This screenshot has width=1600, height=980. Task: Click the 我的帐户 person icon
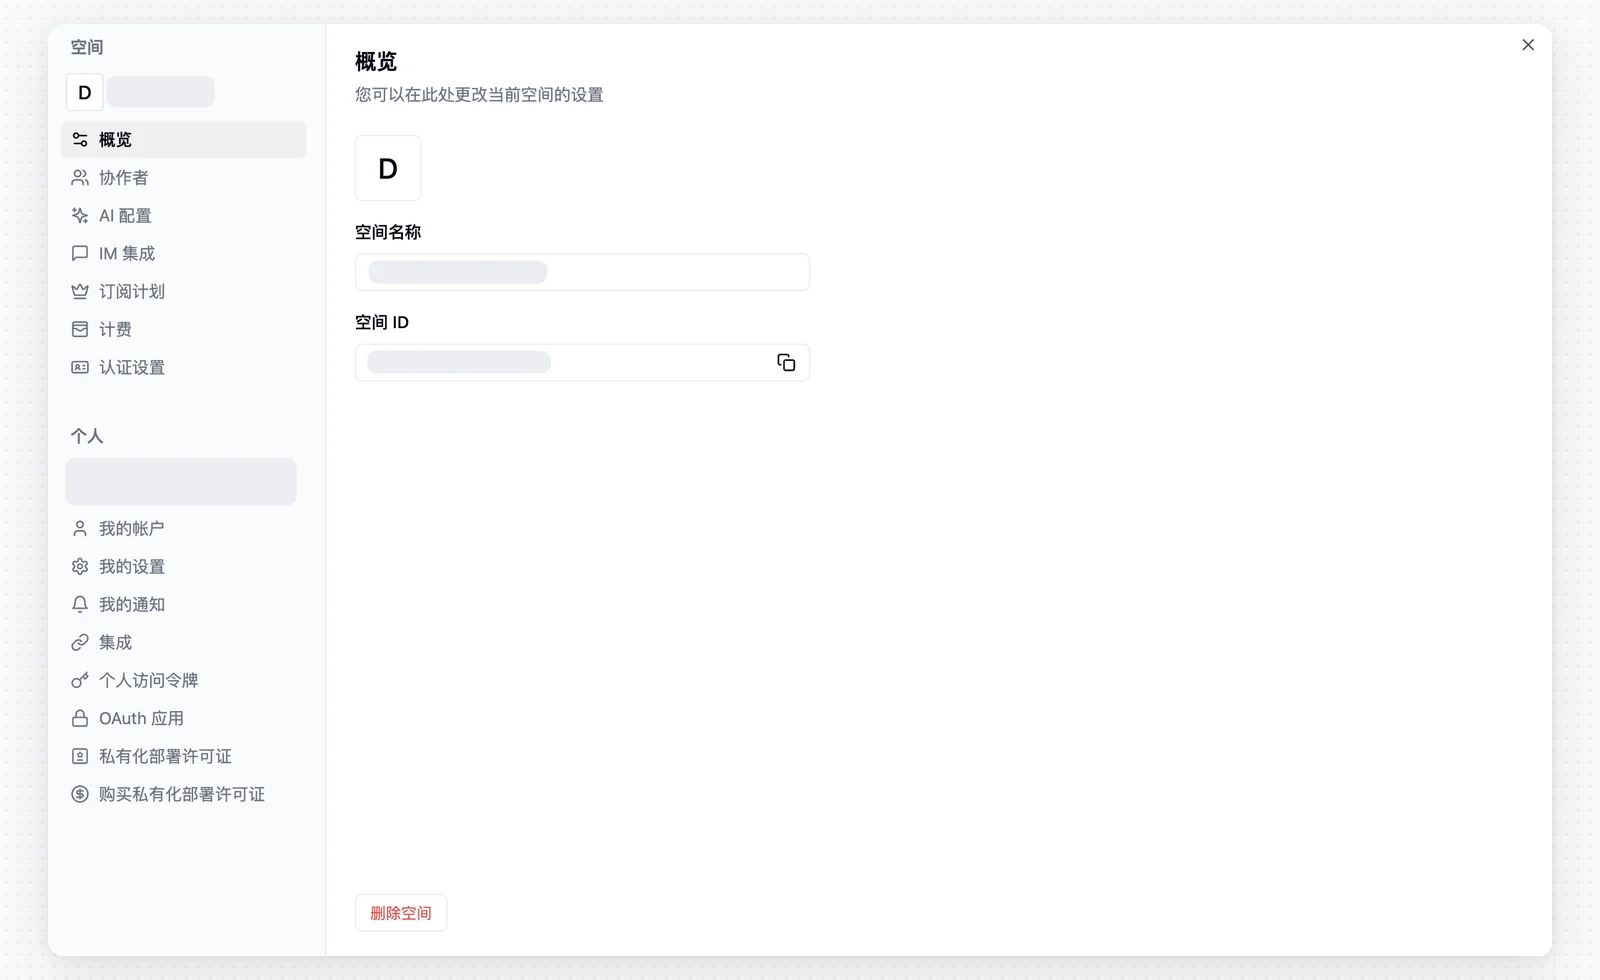click(80, 529)
